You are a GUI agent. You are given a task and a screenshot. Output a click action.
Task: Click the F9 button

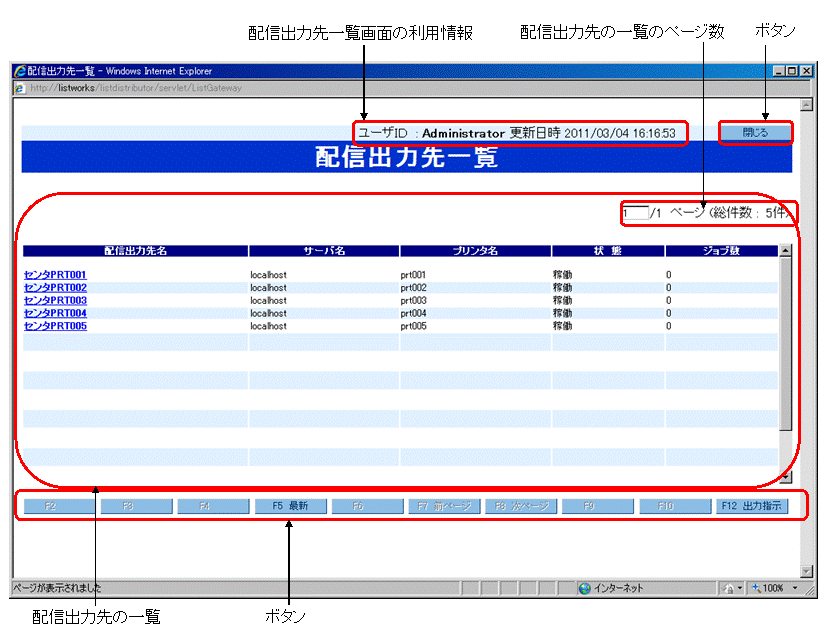(598, 506)
